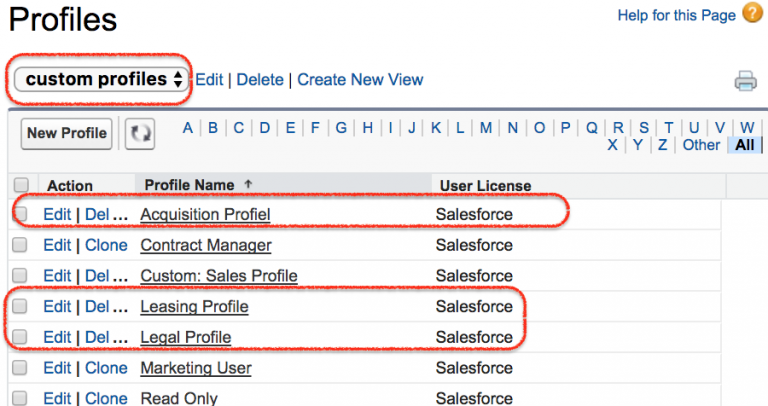The width and height of the screenshot is (768, 406).
Task: Clone the Contract Manager profile
Action: 106,245
